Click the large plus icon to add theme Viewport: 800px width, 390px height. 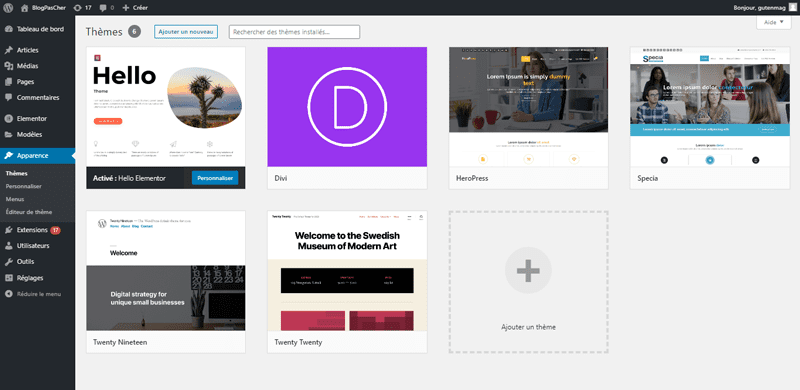point(528,271)
